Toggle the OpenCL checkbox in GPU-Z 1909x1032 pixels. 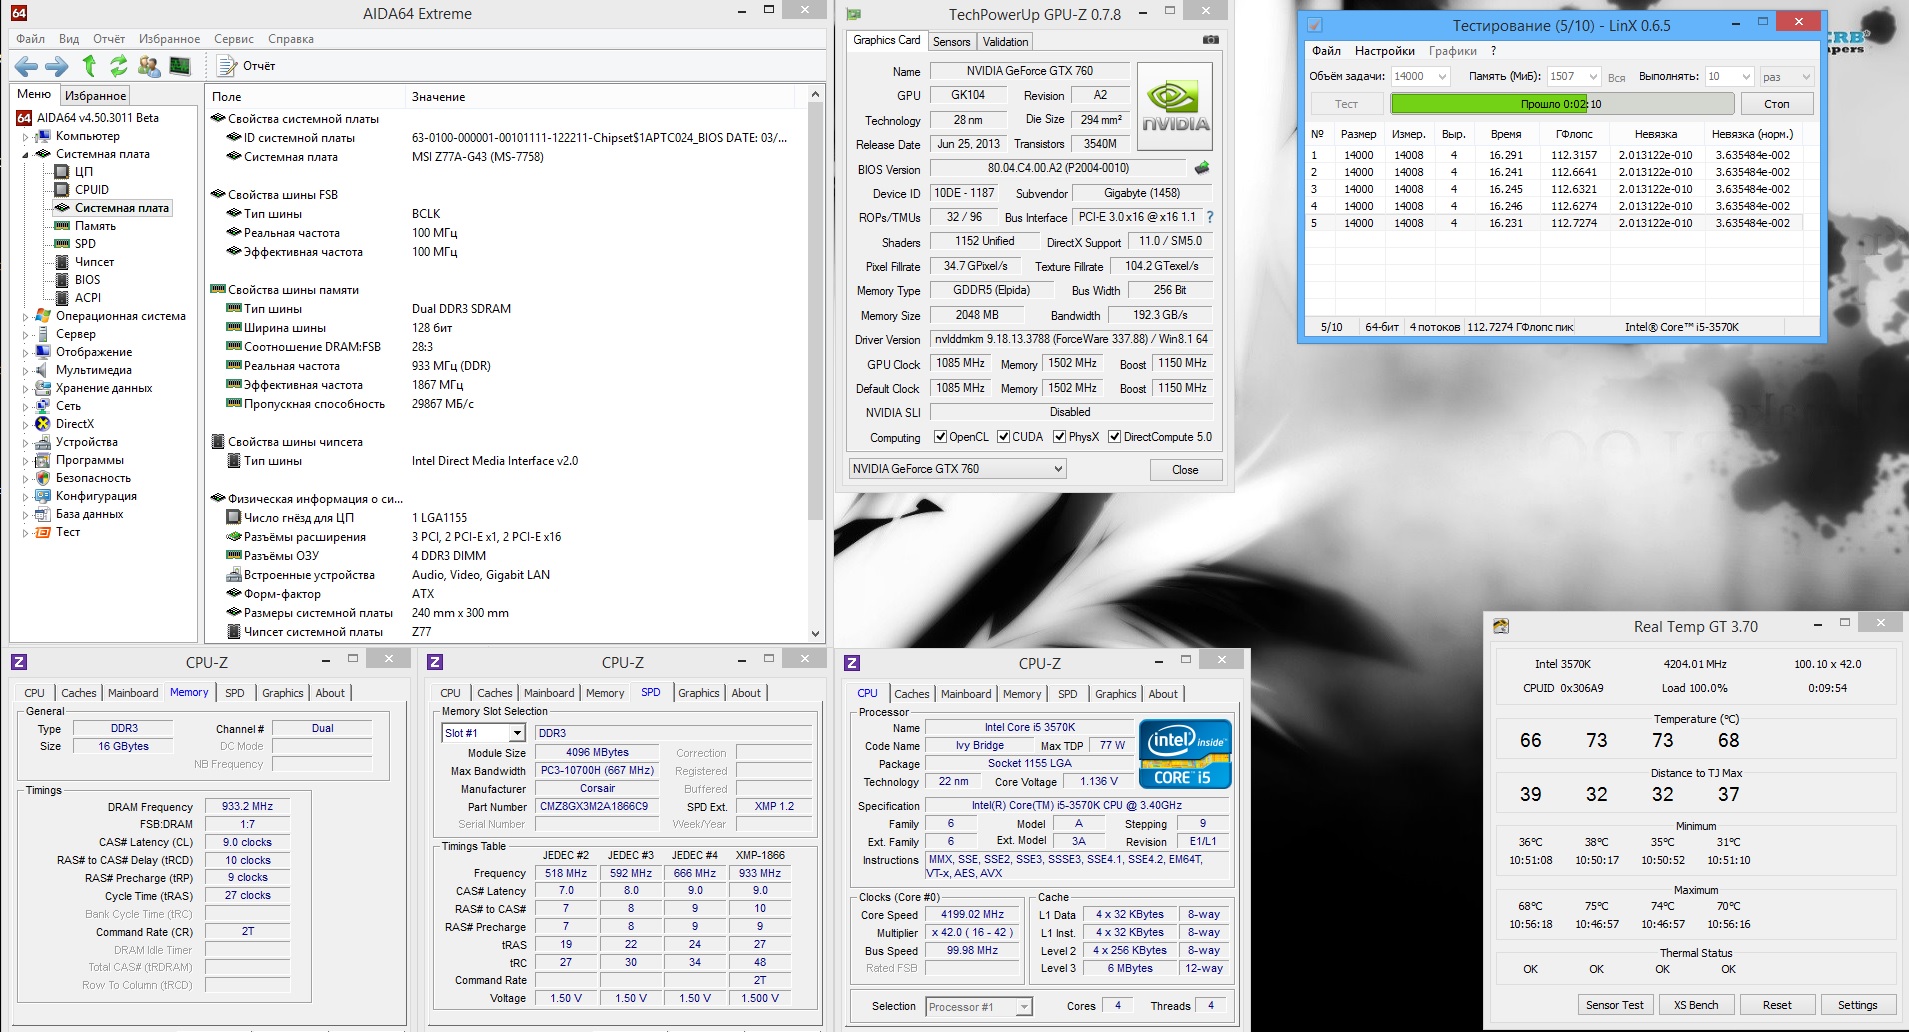tap(940, 437)
